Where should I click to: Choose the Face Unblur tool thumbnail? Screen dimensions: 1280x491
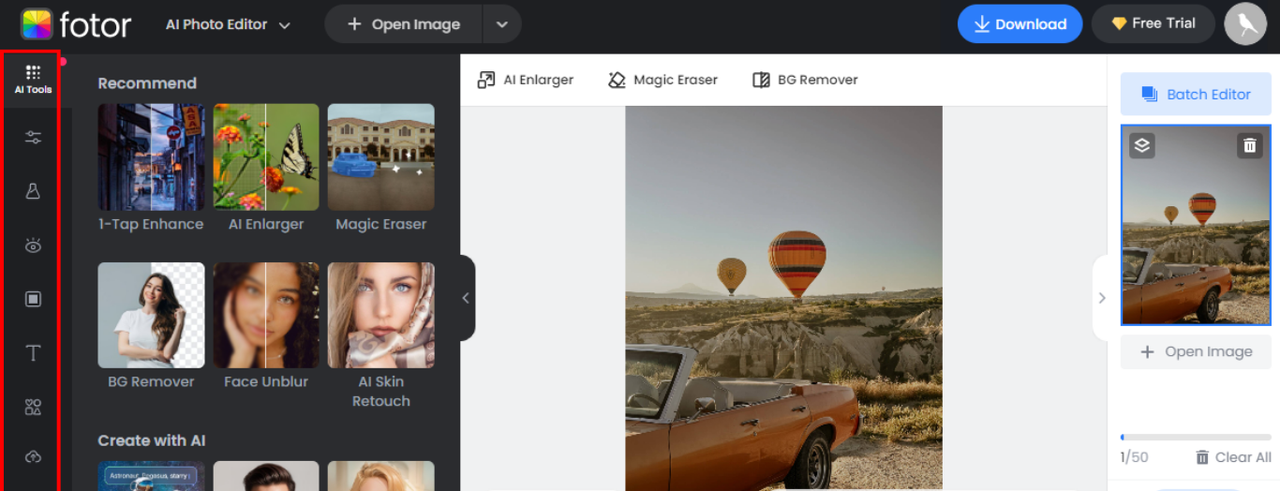click(x=266, y=315)
